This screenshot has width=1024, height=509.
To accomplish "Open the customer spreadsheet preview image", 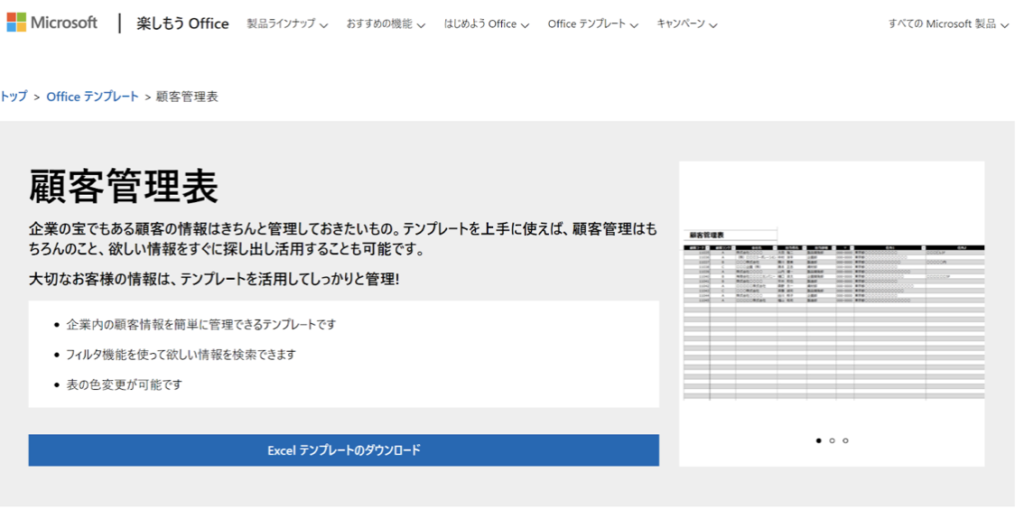I will 831,310.
